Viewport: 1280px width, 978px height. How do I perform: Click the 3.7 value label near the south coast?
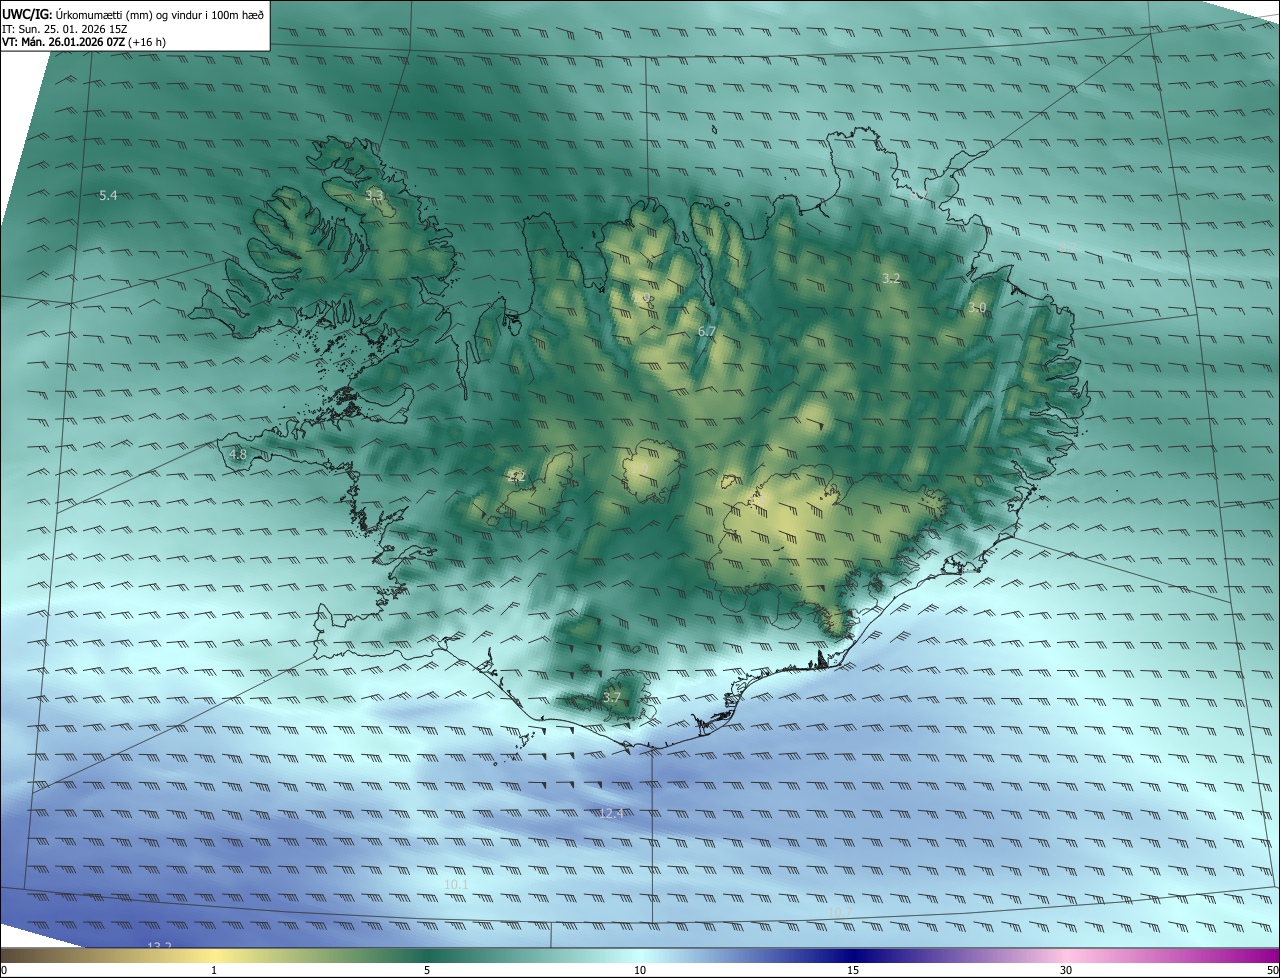tap(612, 698)
